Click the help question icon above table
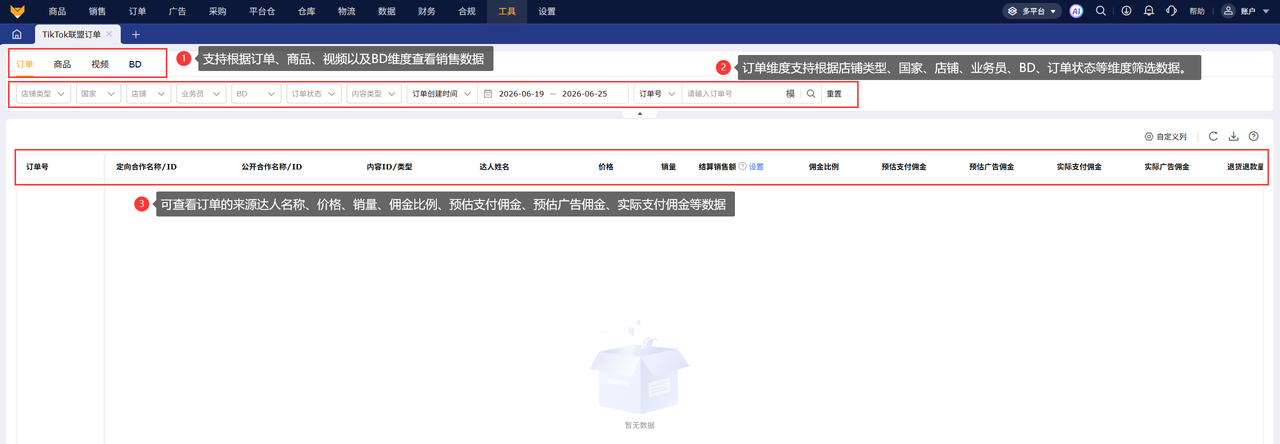The image size is (1280, 444). pos(1253,136)
